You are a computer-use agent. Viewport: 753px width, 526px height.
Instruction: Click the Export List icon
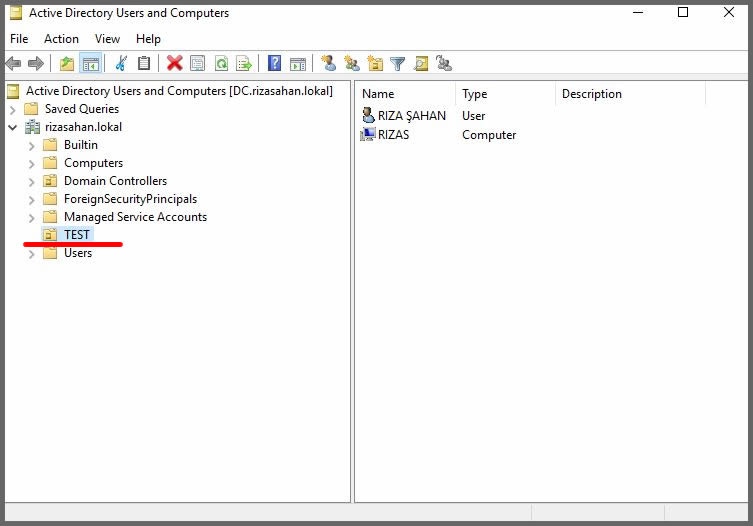pos(244,63)
